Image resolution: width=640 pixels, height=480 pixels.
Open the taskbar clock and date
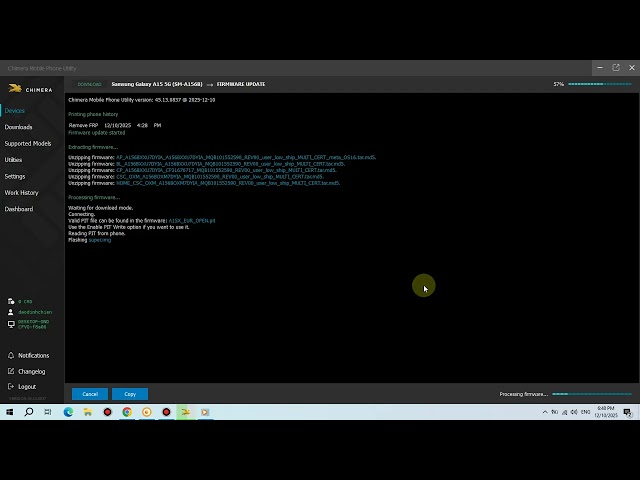[x=606, y=412]
